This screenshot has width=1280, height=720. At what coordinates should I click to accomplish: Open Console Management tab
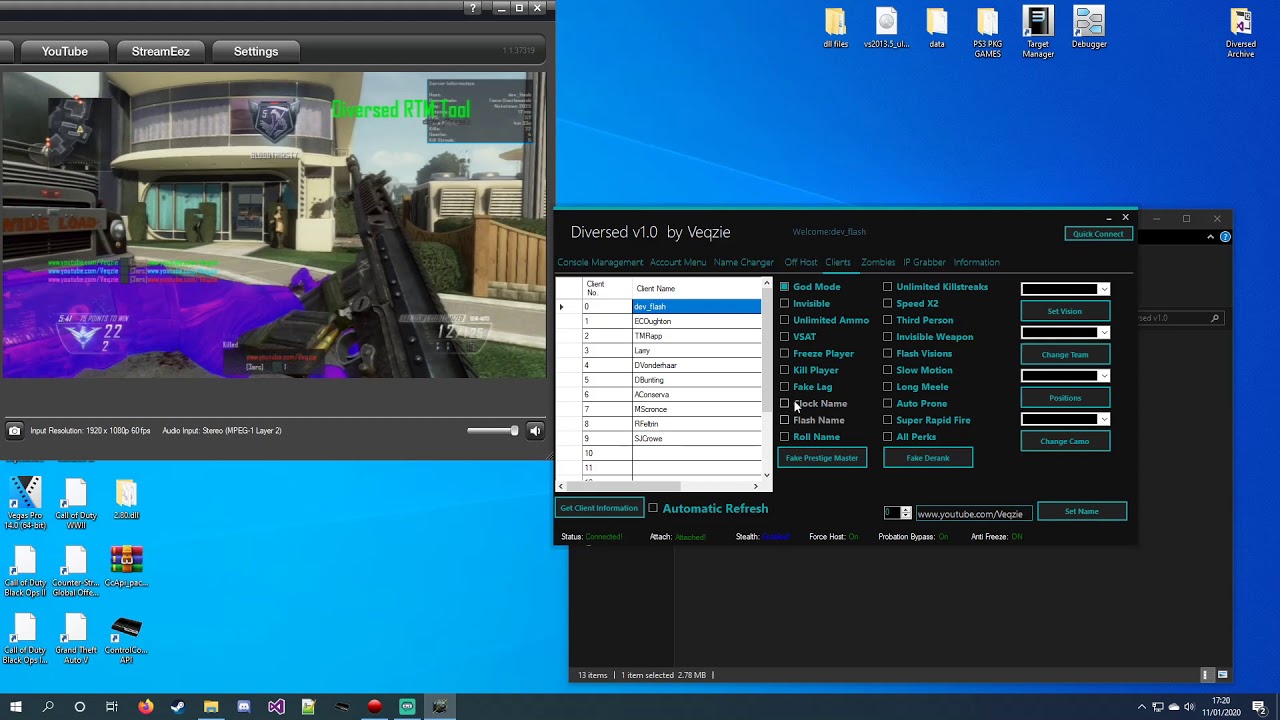click(600, 262)
